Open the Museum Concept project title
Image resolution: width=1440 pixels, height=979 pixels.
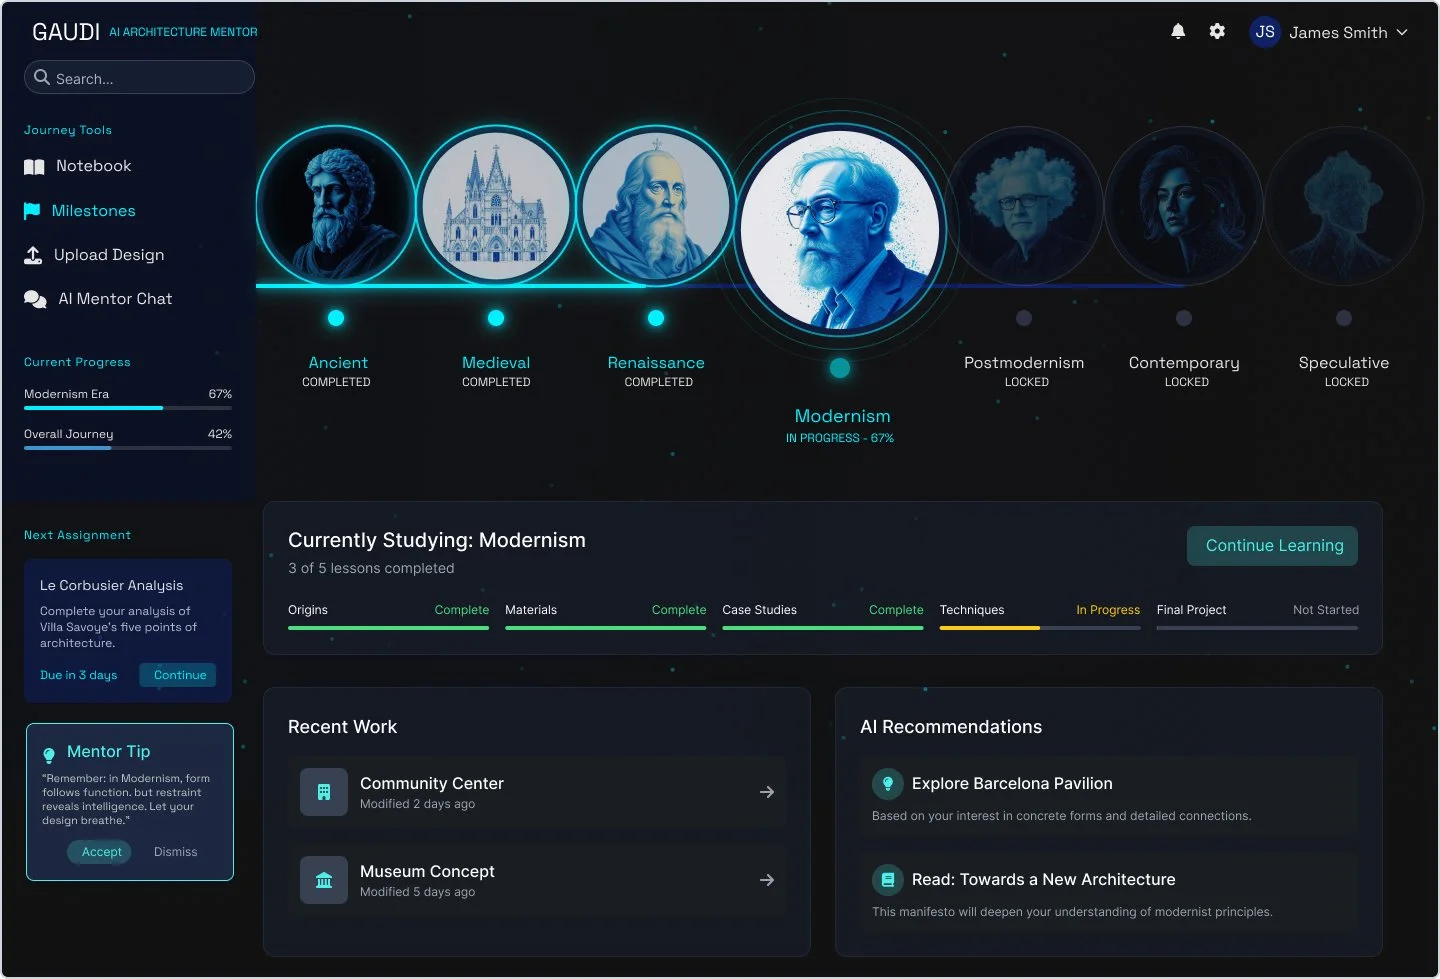click(x=427, y=871)
